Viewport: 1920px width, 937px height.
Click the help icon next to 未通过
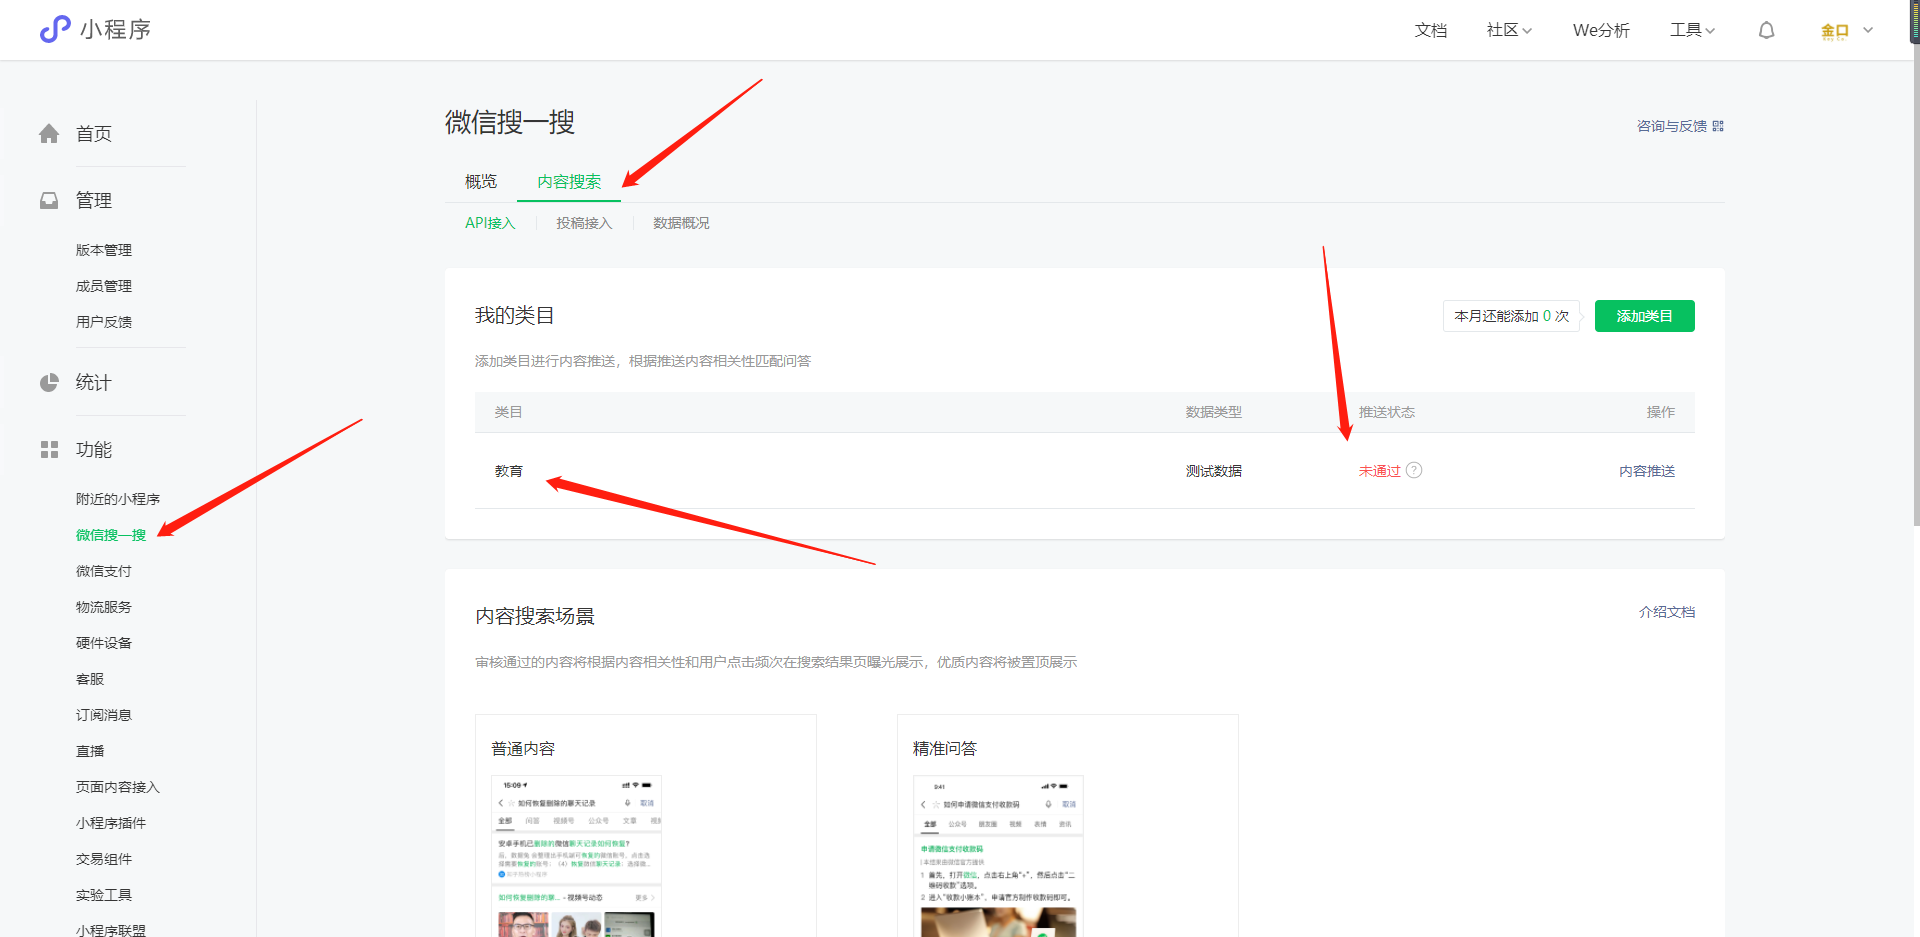click(1414, 470)
